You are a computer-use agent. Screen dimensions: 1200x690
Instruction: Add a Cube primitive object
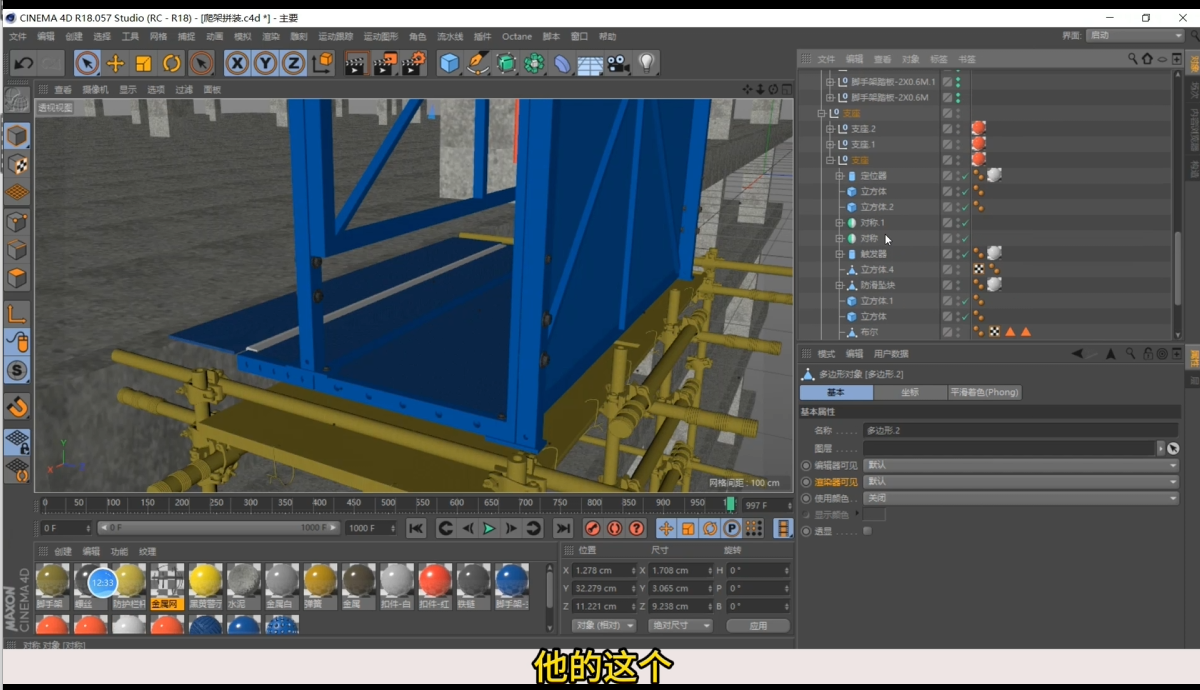click(x=450, y=63)
